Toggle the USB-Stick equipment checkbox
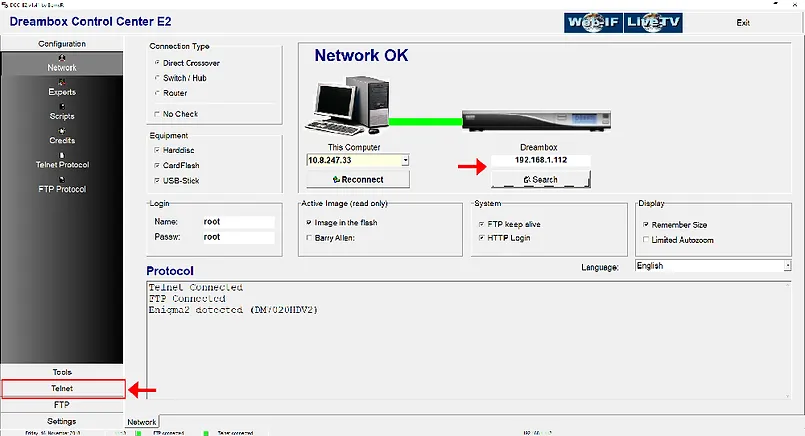The width and height of the screenshot is (805, 436). pyautogui.click(x=157, y=181)
